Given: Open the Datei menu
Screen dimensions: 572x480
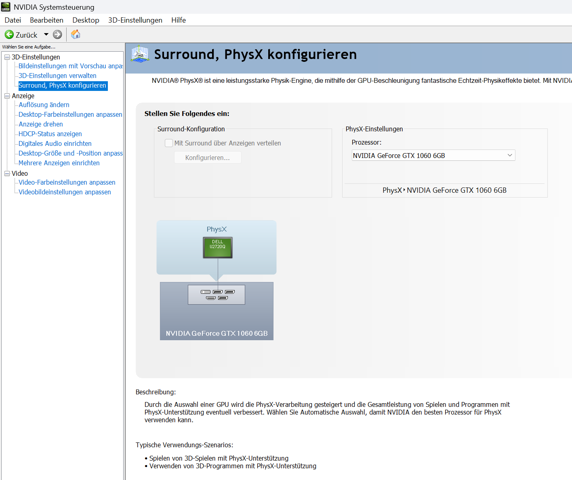Looking at the screenshot, I should pyautogui.click(x=13, y=20).
